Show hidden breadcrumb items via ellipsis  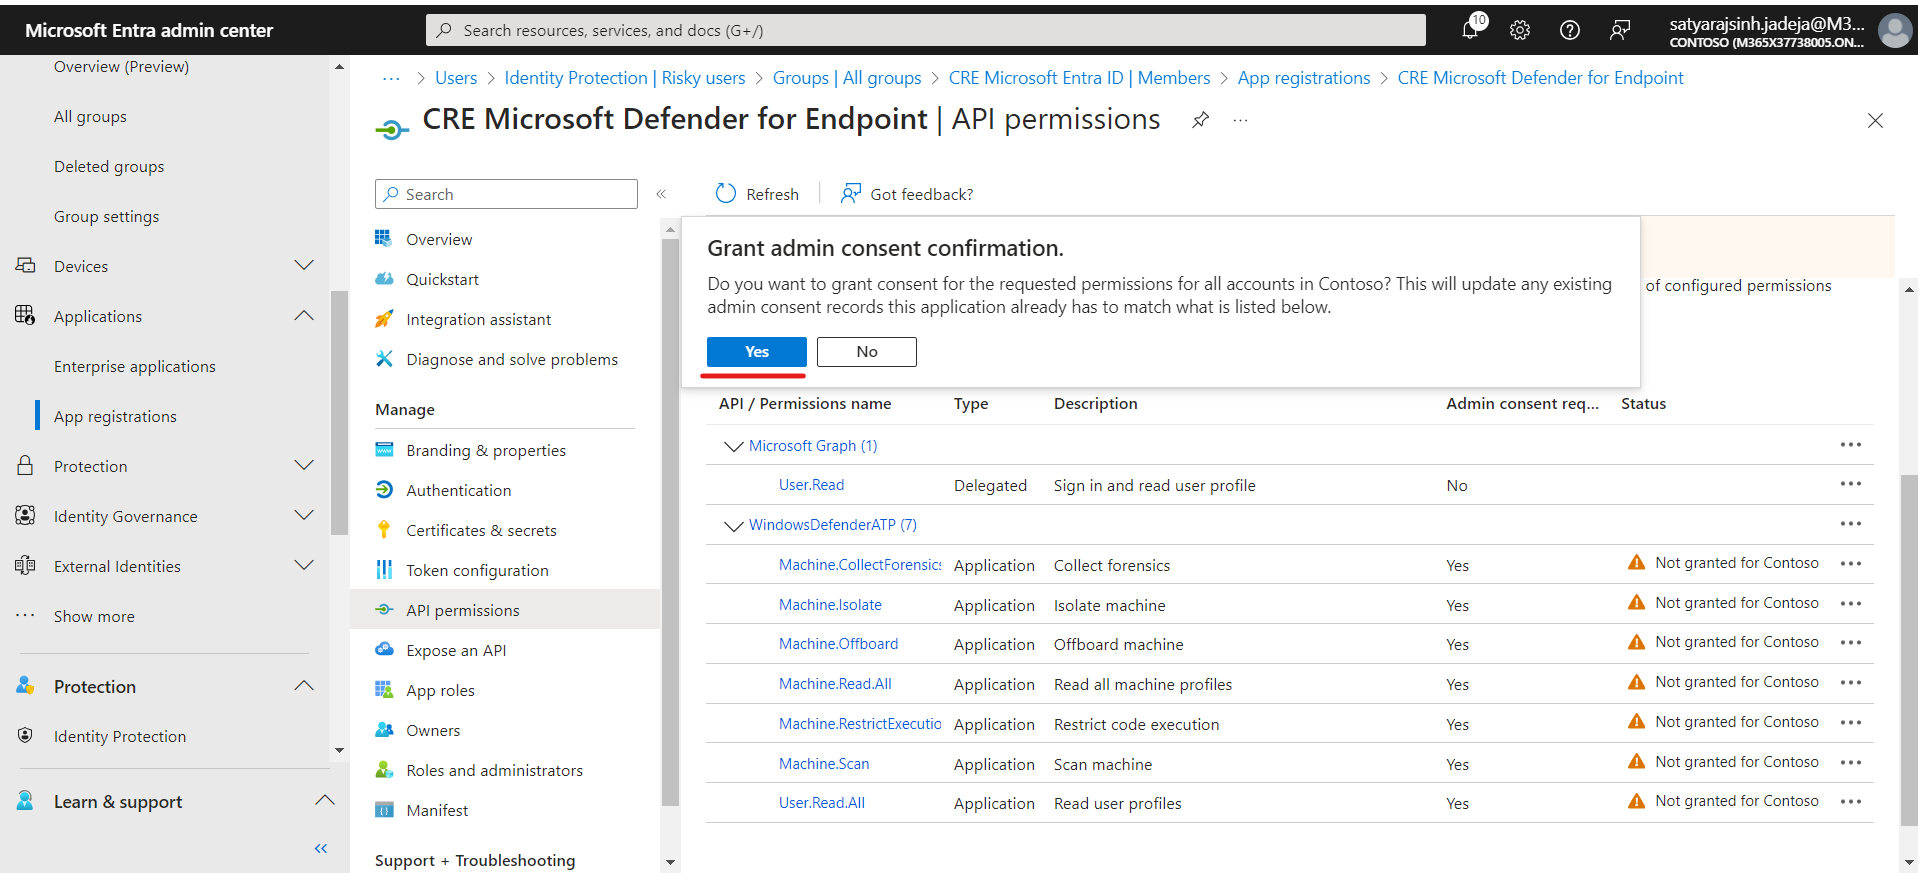[391, 78]
